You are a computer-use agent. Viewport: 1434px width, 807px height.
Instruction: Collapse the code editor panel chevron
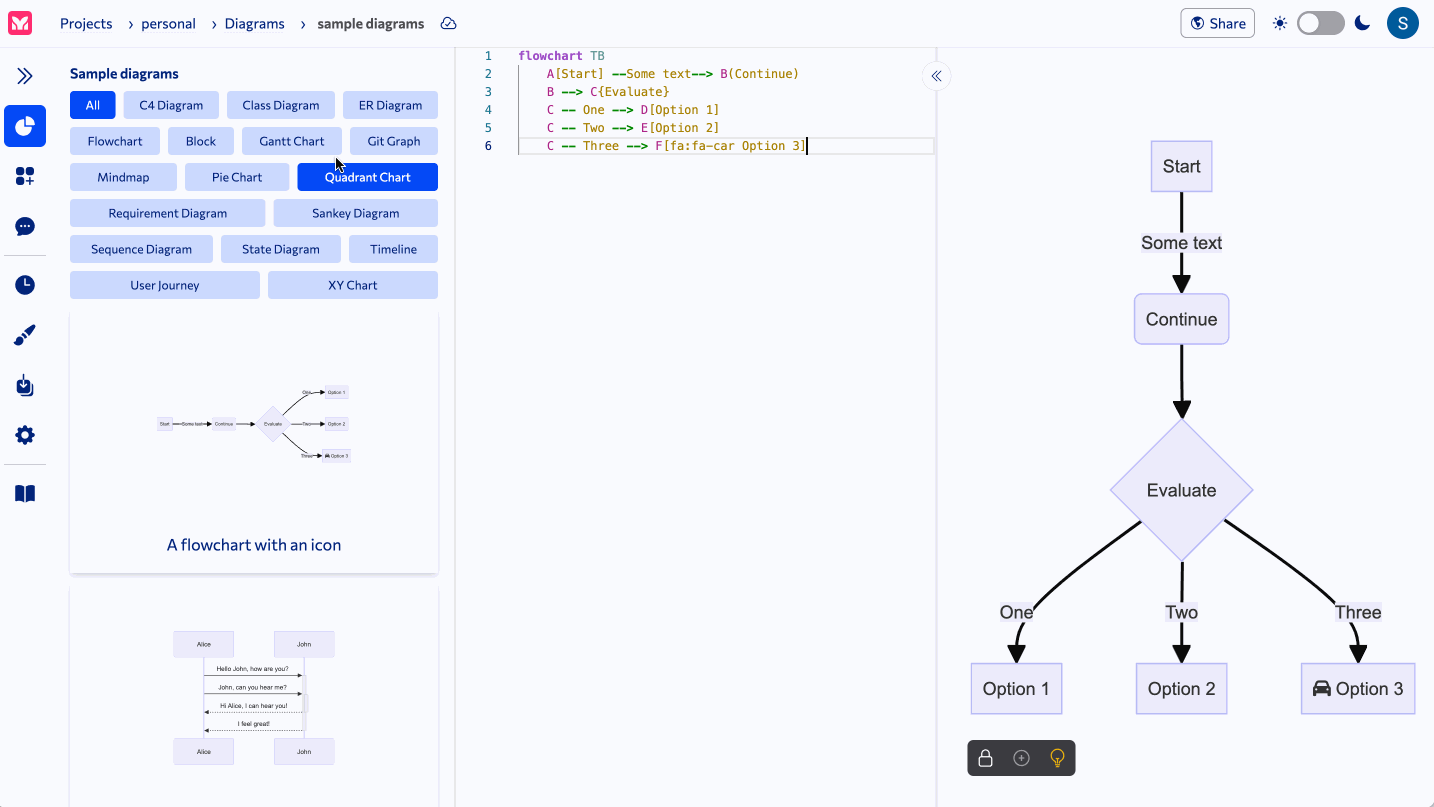click(936, 75)
